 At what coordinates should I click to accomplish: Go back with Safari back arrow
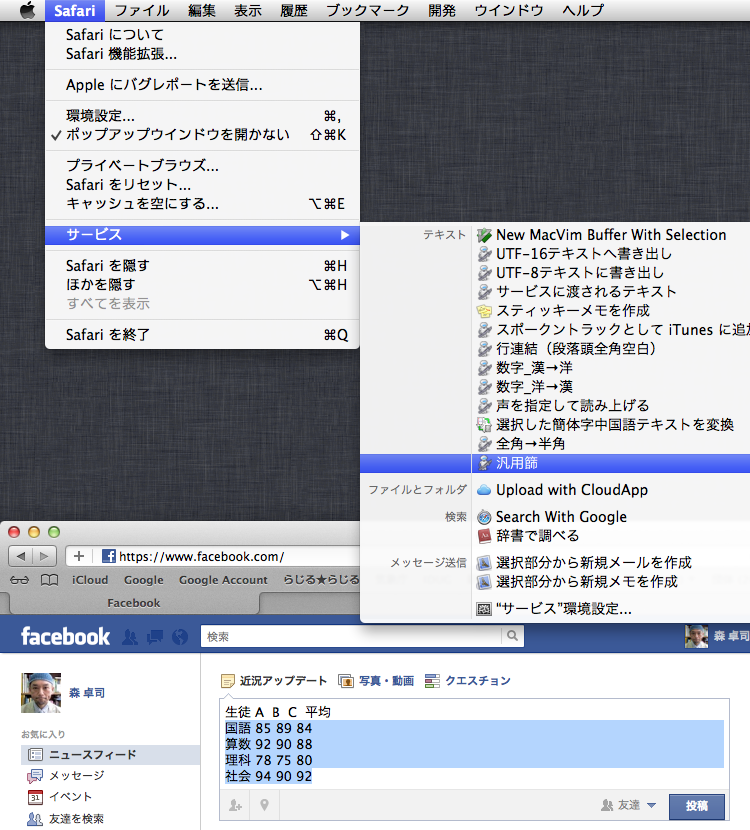pos(21,556)
